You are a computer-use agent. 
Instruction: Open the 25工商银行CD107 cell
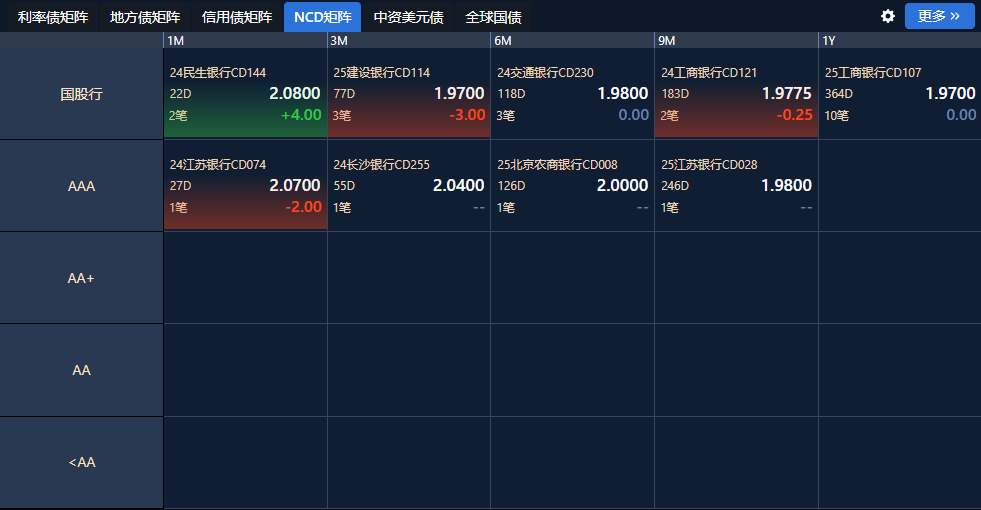[899, 94]
